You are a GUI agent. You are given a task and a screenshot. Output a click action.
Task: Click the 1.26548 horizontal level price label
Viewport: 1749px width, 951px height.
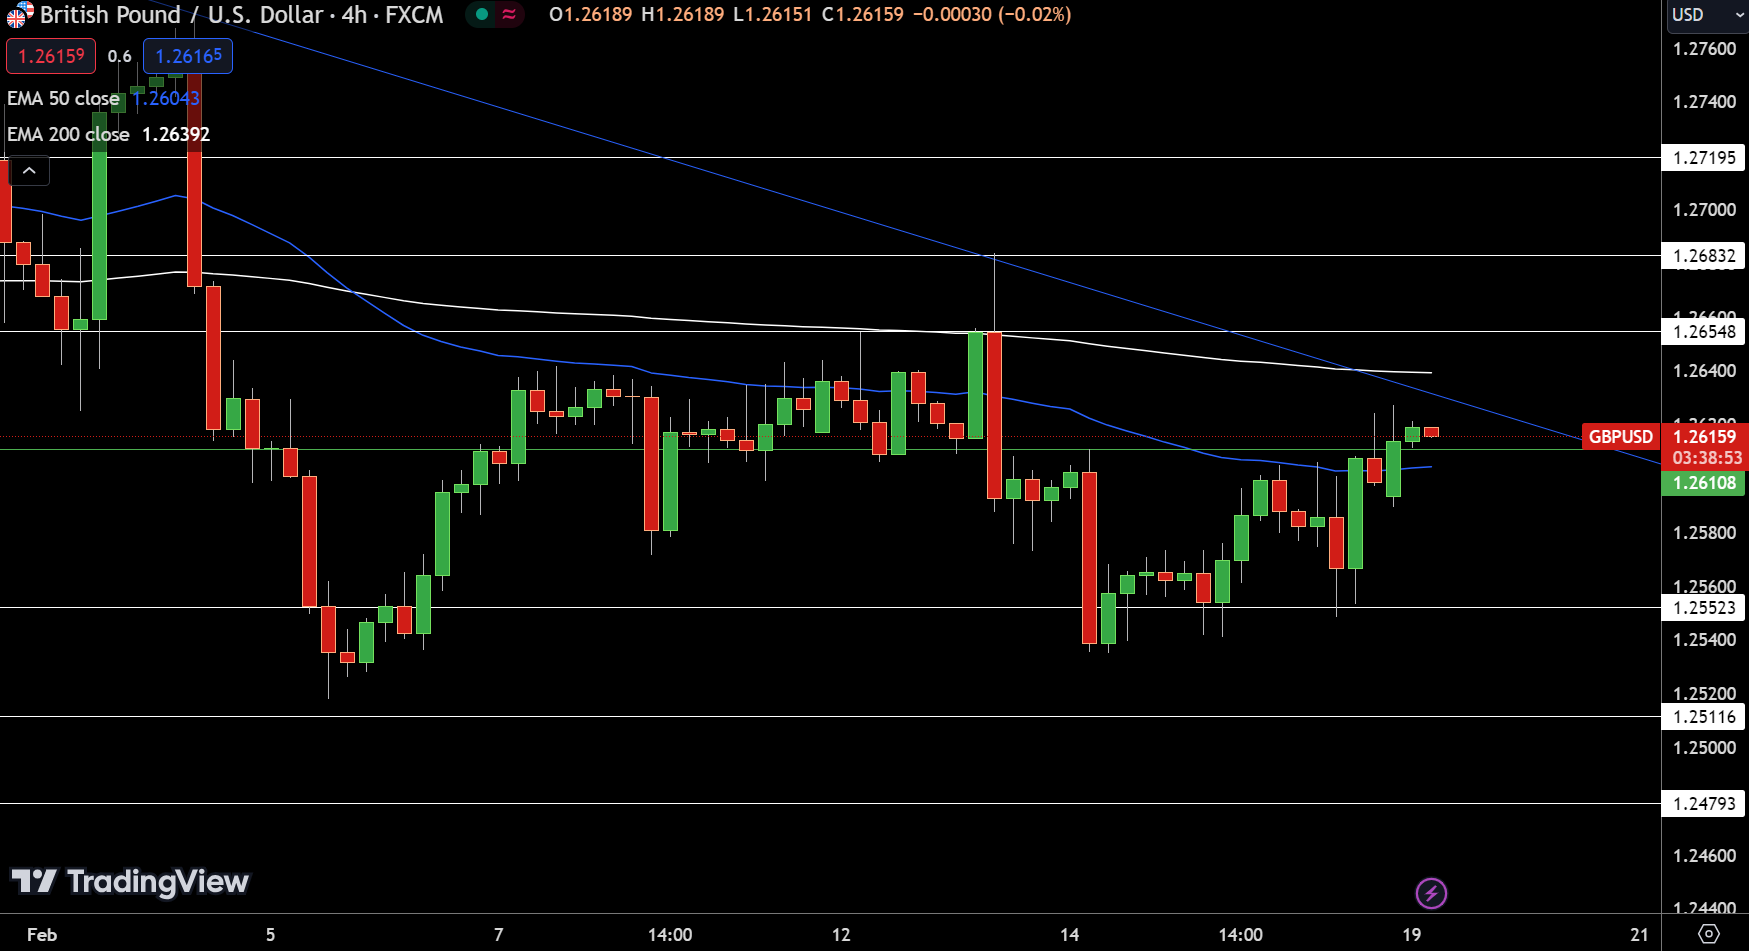pyautogui.click(x=1704, y=332)
